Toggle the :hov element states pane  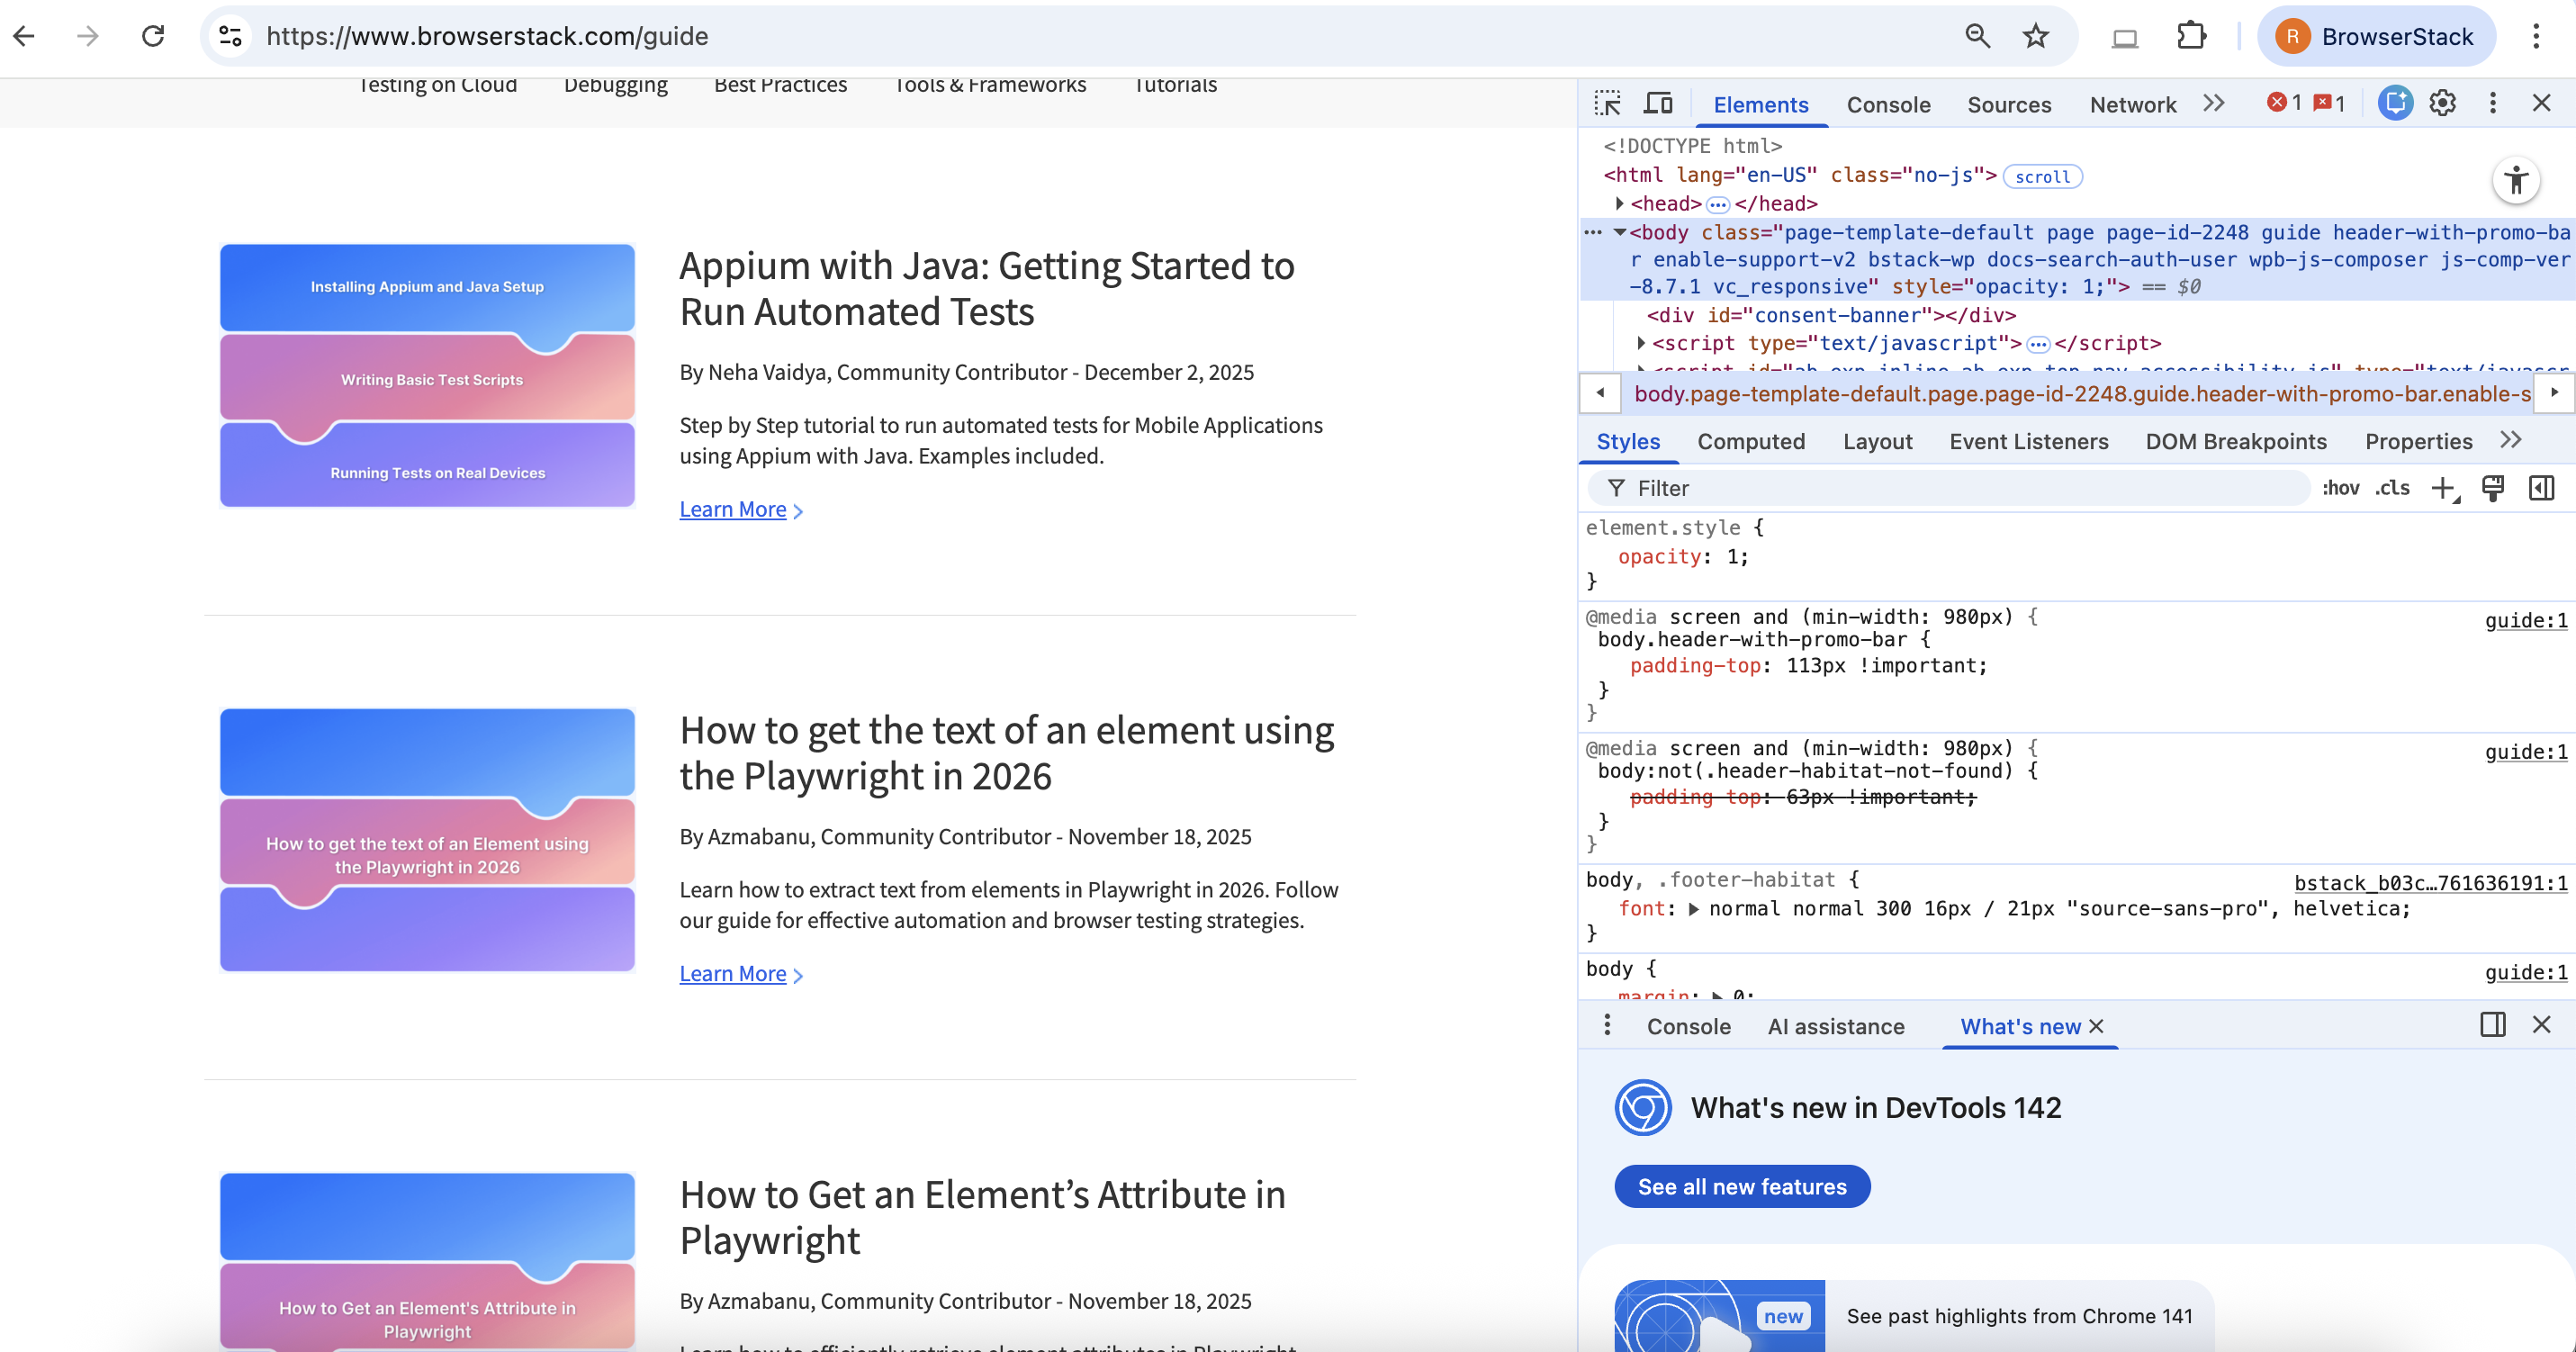pos(2343,488)
